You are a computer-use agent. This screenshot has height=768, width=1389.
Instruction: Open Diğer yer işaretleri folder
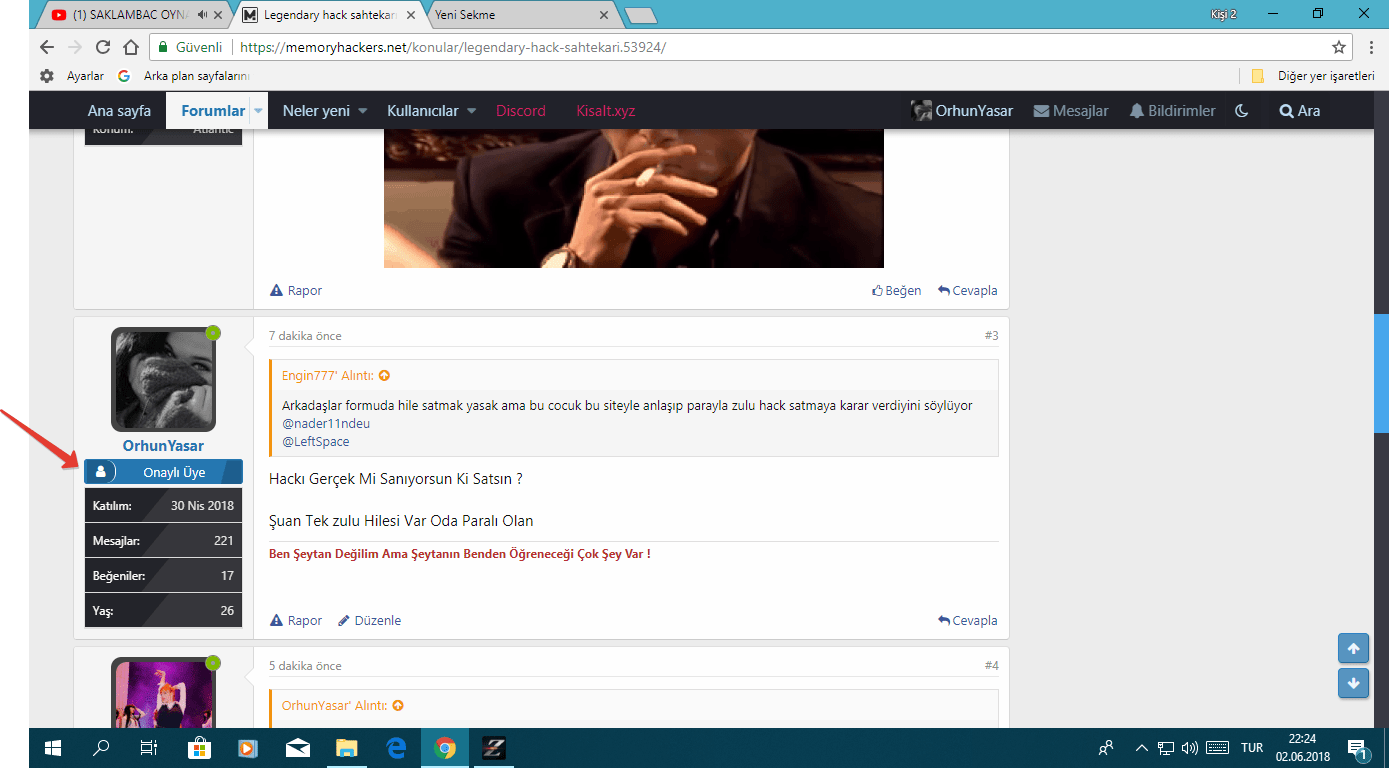tap(1313, 76)
